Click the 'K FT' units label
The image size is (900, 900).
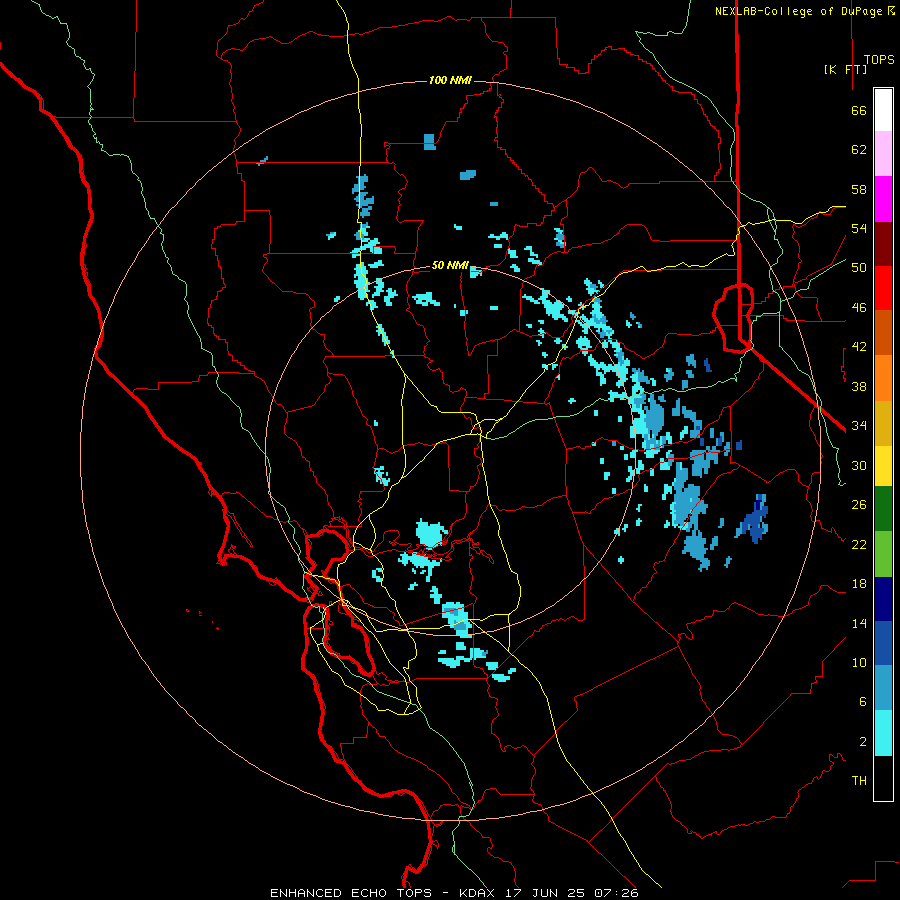(845, 69)
